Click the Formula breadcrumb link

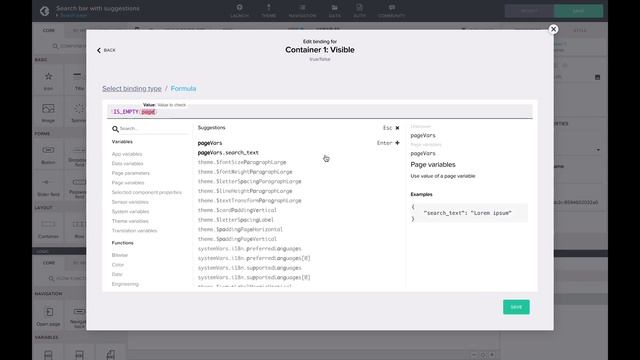[183, 89]
